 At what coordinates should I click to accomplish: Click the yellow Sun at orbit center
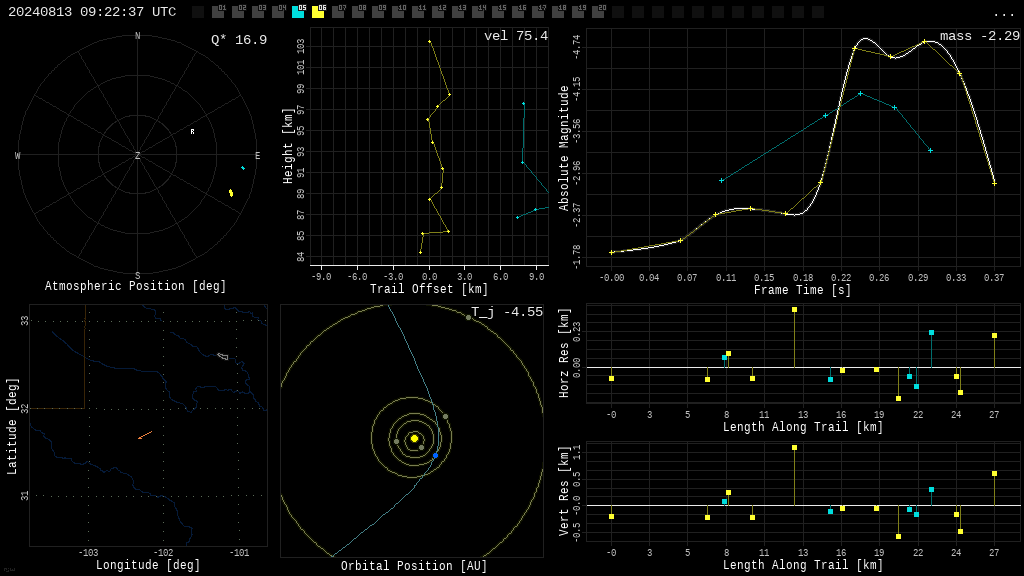click(414, 439)
